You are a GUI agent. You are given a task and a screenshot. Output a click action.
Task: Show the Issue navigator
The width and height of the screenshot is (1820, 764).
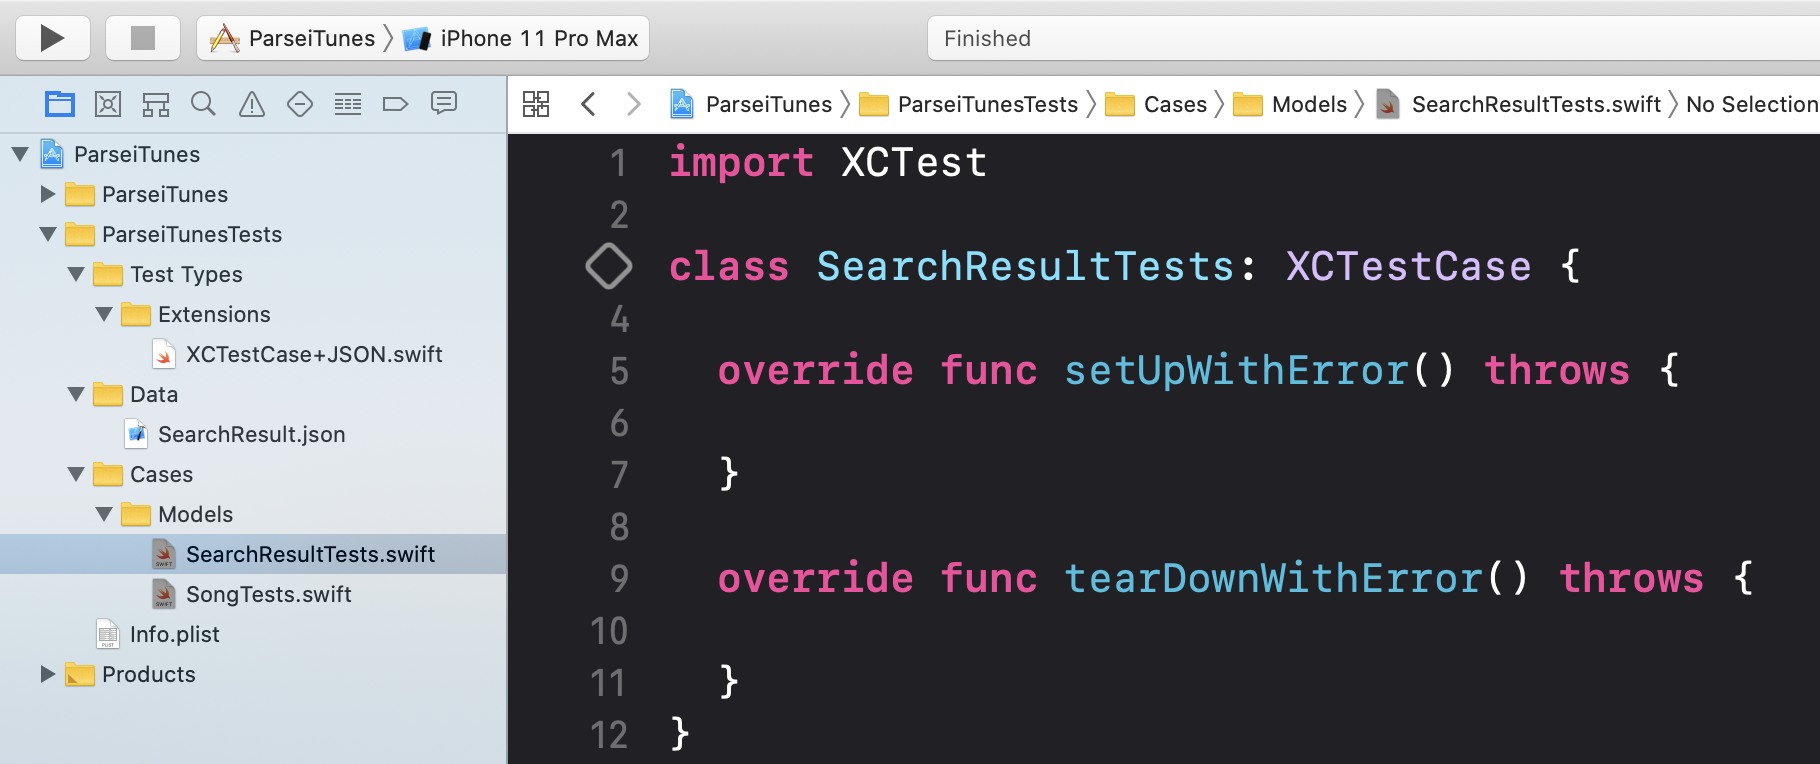coord(252,104)
